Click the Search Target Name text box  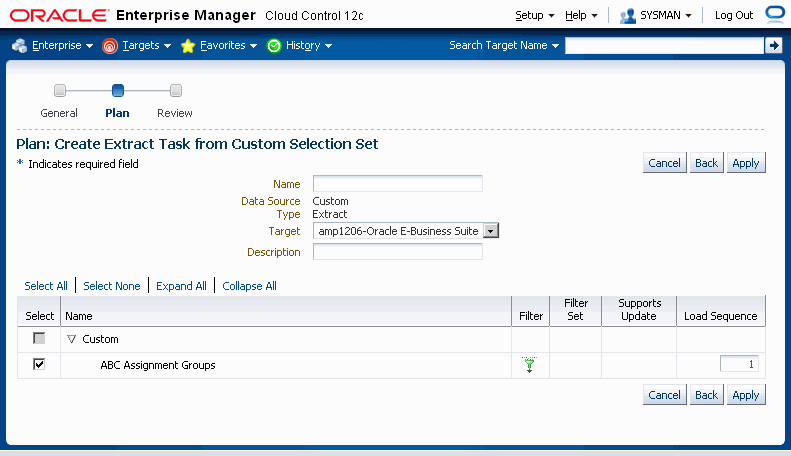(664, 45)
